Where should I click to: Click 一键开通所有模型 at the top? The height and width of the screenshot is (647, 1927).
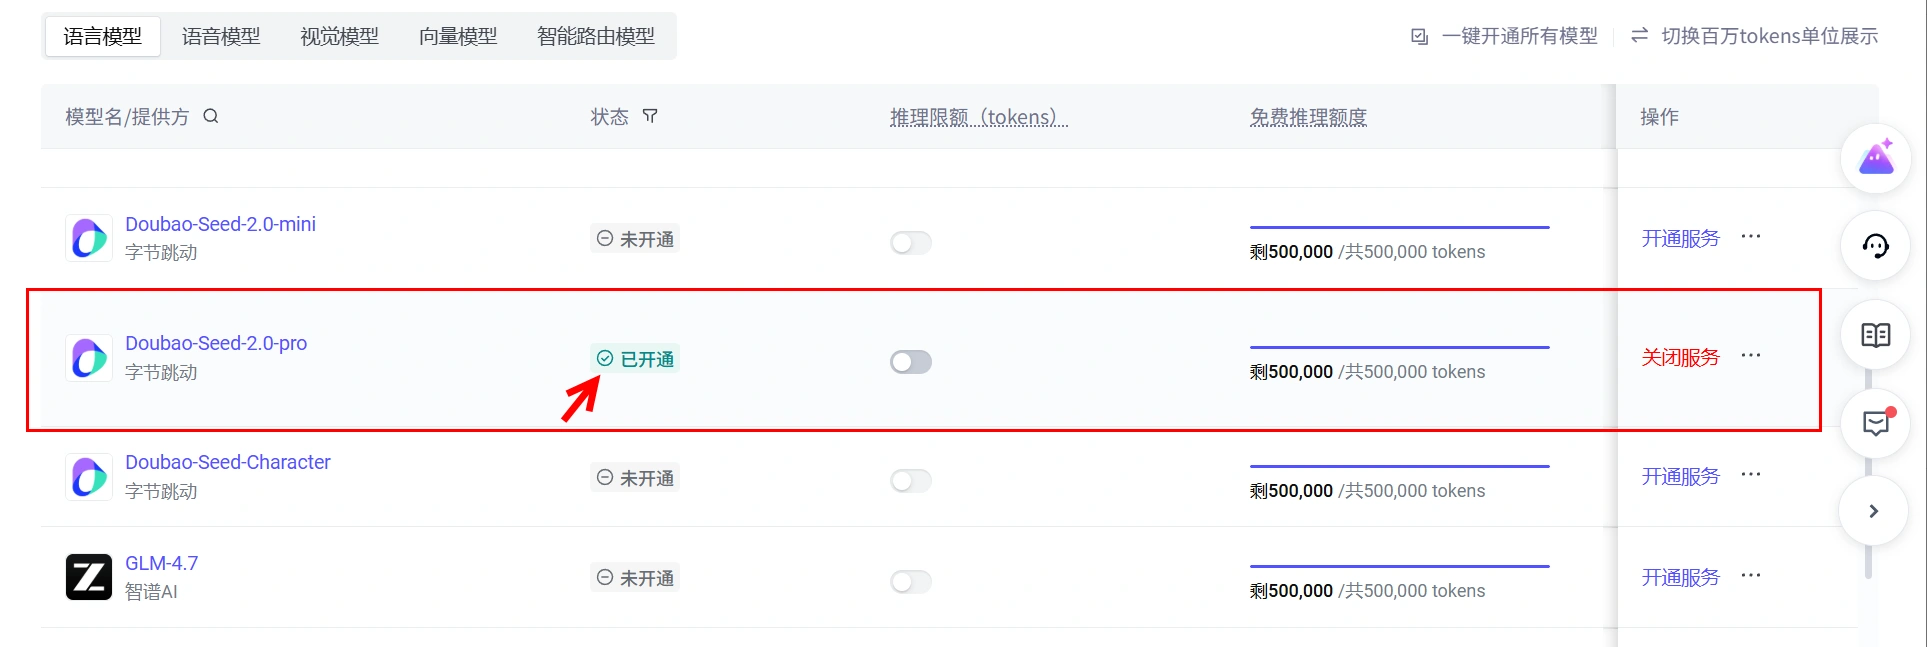(1518, 36)
